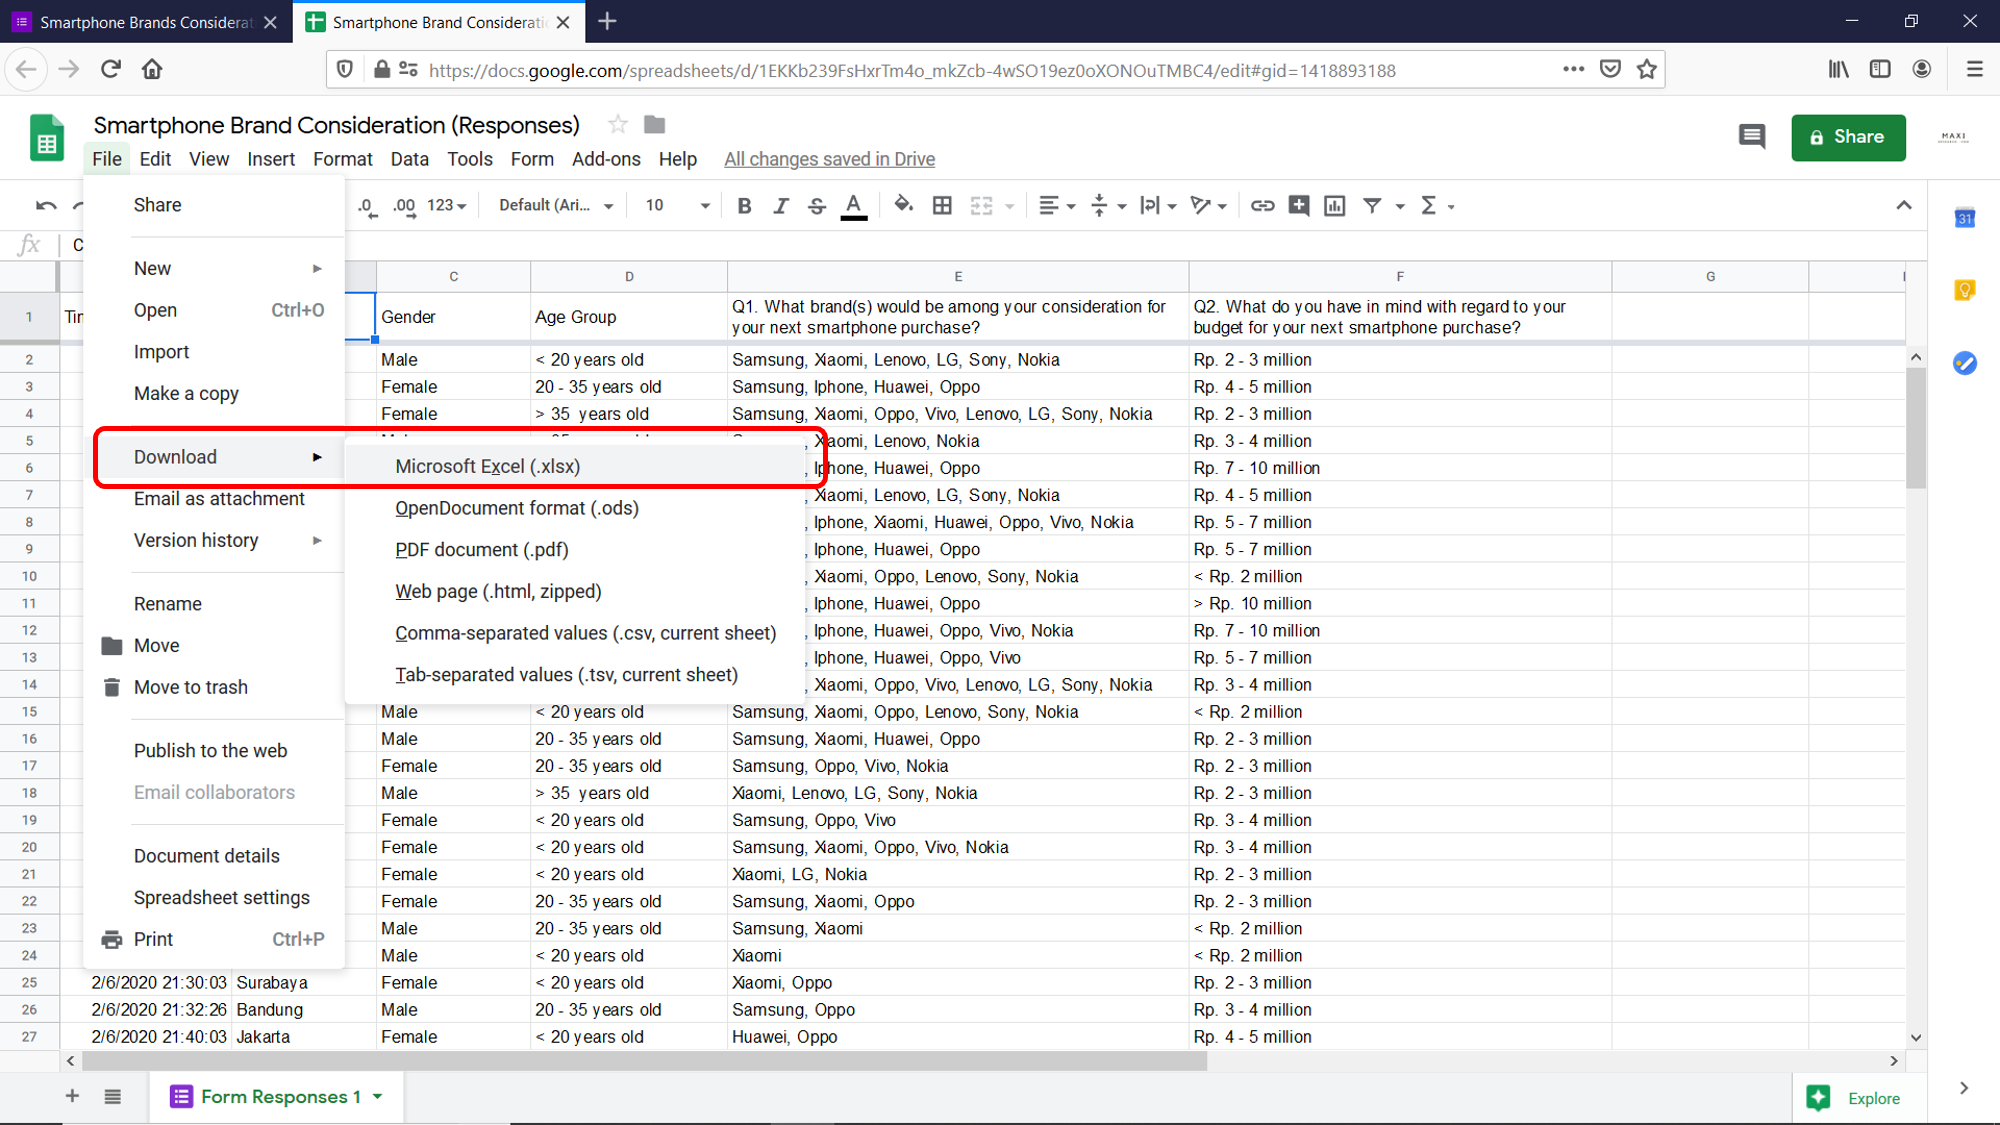Open the Default (Arial) font dropdown
The height and width of the screenshot is (1125, 2000).
[556, 206]
